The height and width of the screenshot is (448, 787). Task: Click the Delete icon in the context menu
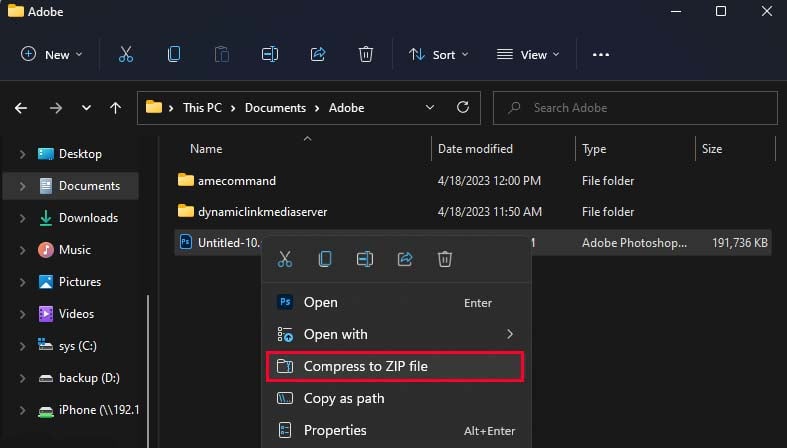[x=445, y=260]
